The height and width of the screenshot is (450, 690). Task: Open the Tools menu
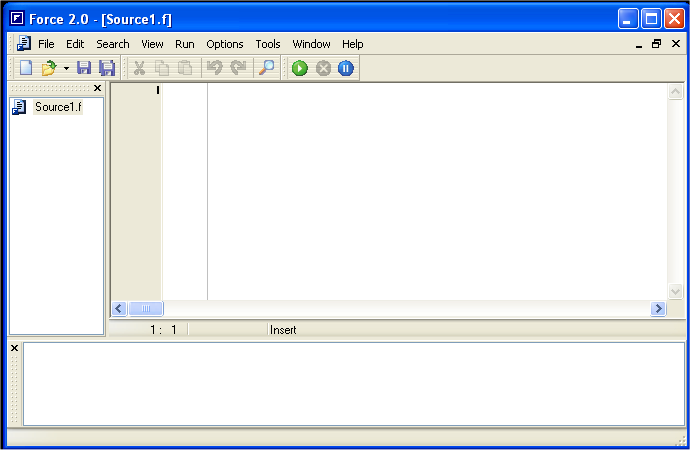[268, 44]
